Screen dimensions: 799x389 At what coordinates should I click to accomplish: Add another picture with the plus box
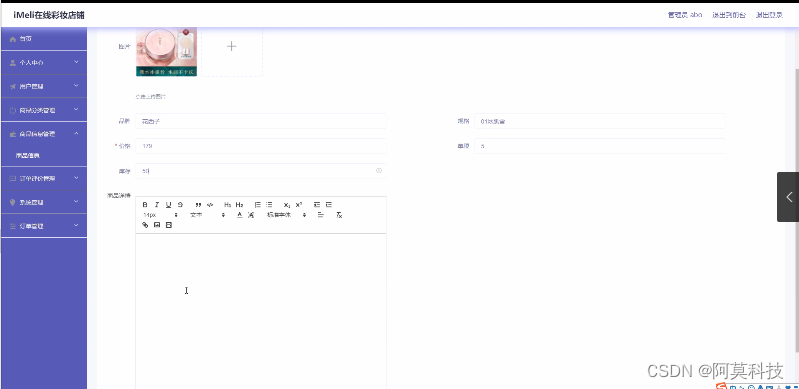(232, 46)
